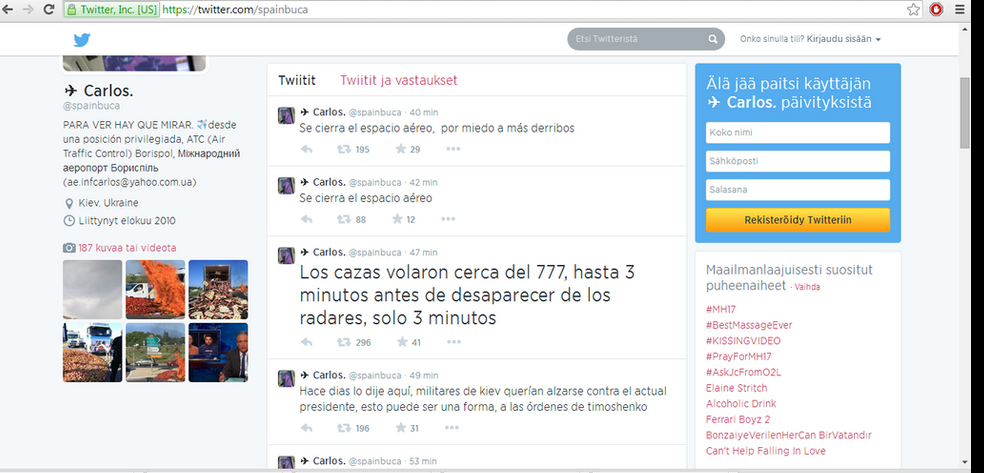This screenshot has width=984, height=473.
Task: Click the browser reload button
Action: point(48,9)
